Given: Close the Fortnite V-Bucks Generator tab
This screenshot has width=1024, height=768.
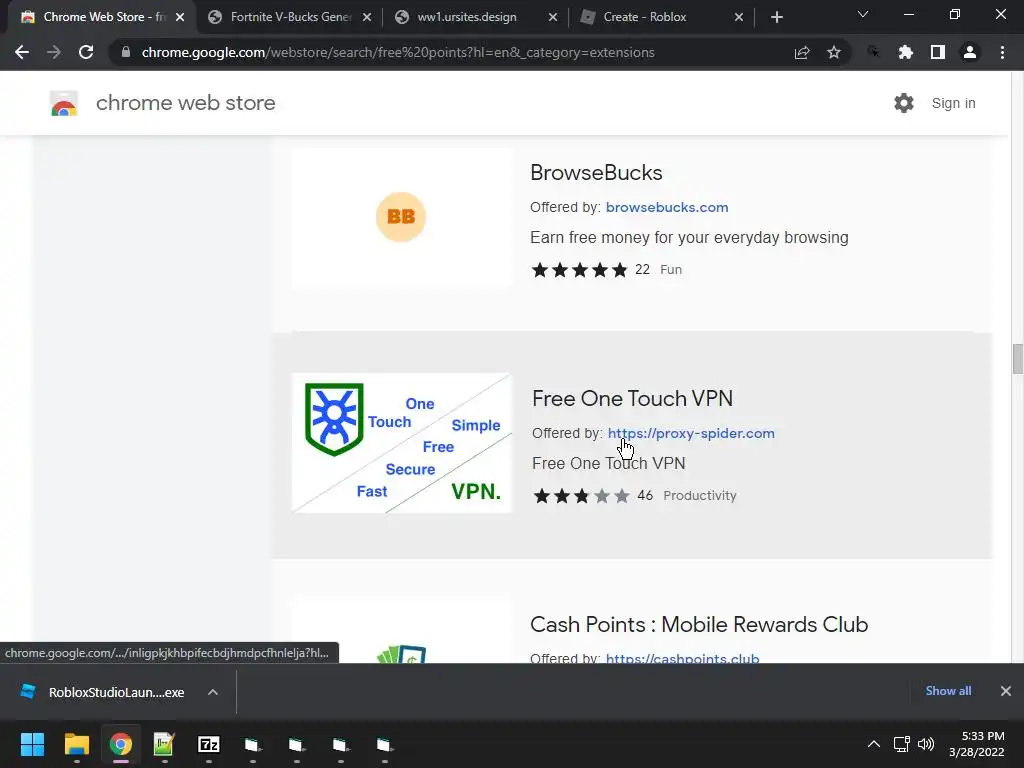Looking at the screenshot, I should pos(367,17).
